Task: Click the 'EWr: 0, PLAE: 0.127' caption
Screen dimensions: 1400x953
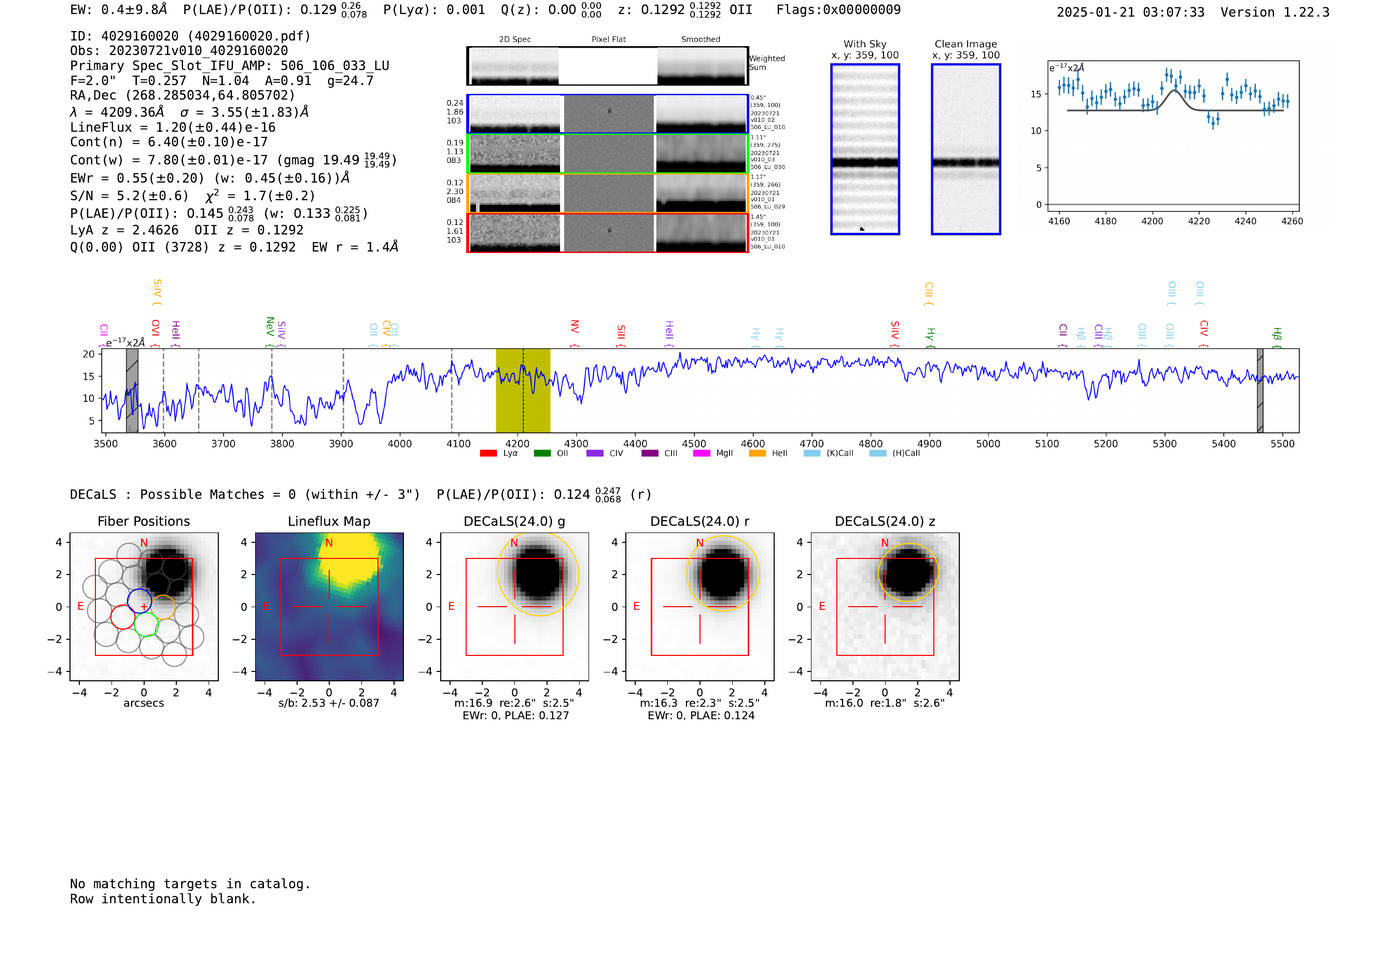Action: [516, 715]
